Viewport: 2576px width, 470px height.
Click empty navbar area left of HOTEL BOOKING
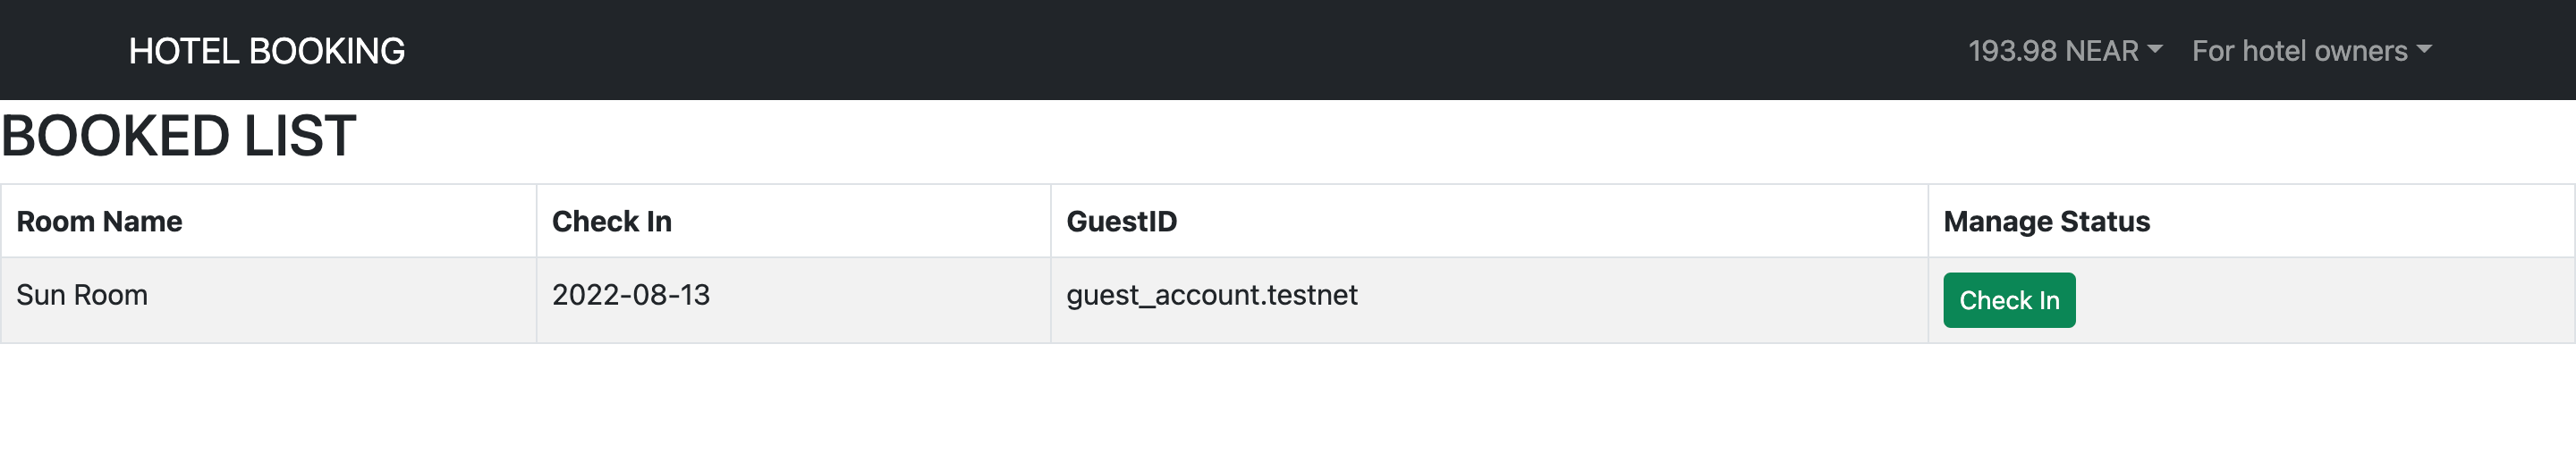60,50
